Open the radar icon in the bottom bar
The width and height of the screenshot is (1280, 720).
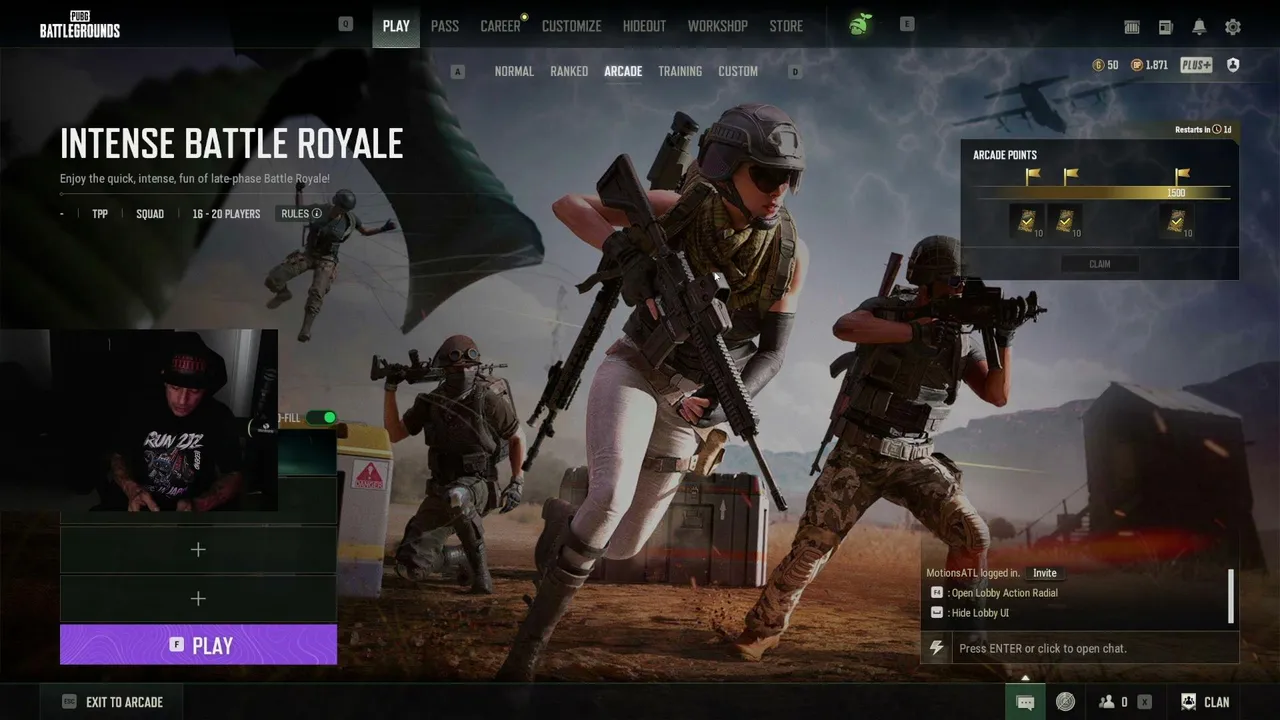point(1066,702)
